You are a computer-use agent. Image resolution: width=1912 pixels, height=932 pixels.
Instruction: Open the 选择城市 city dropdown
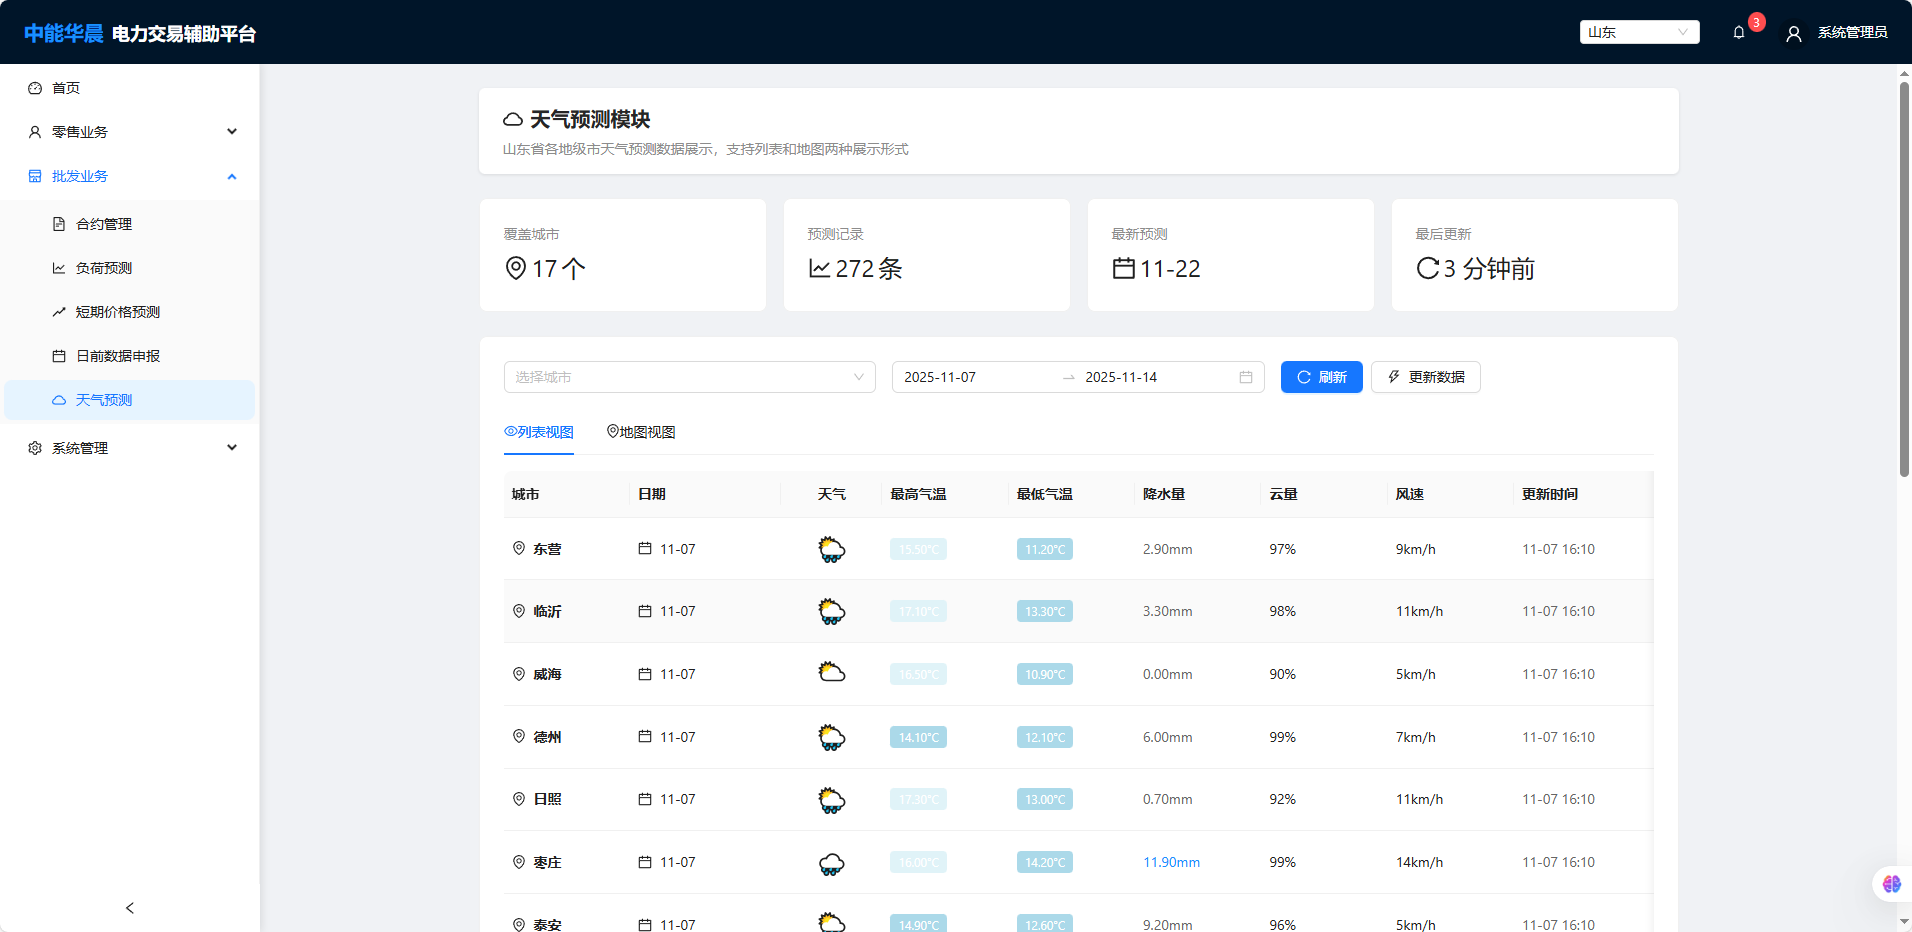point(689,377)
